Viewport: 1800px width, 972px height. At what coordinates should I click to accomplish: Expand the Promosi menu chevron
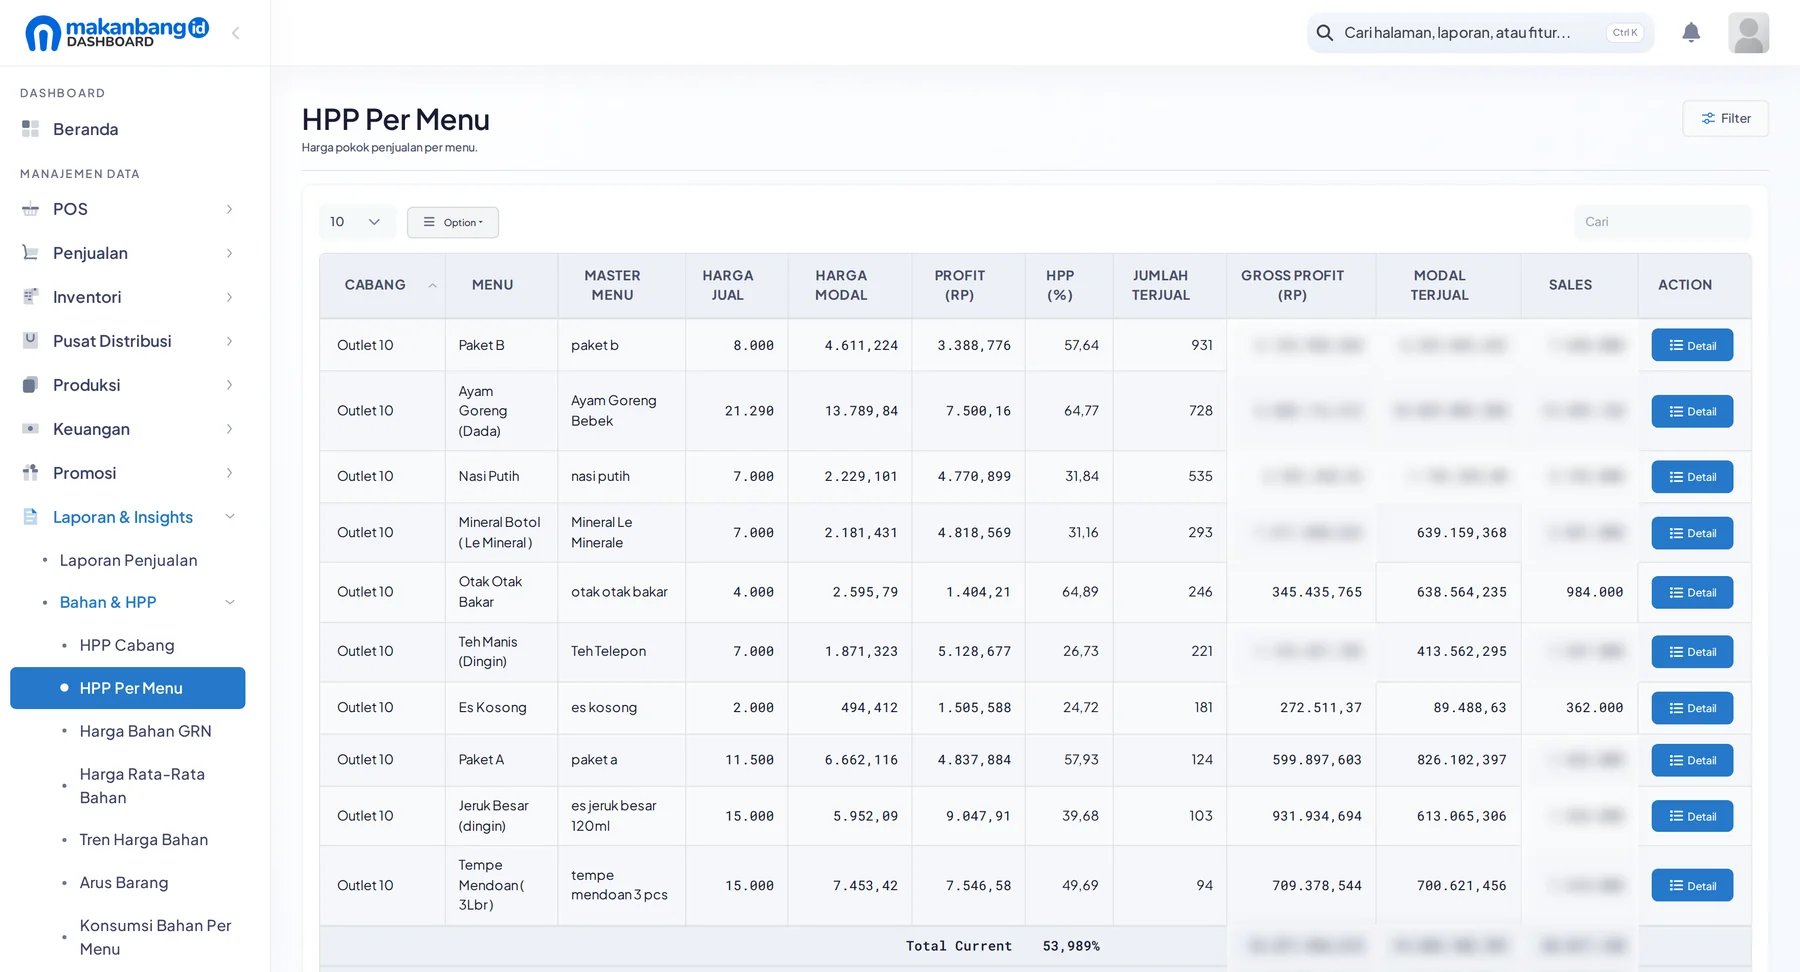click(x=229, y=473)
